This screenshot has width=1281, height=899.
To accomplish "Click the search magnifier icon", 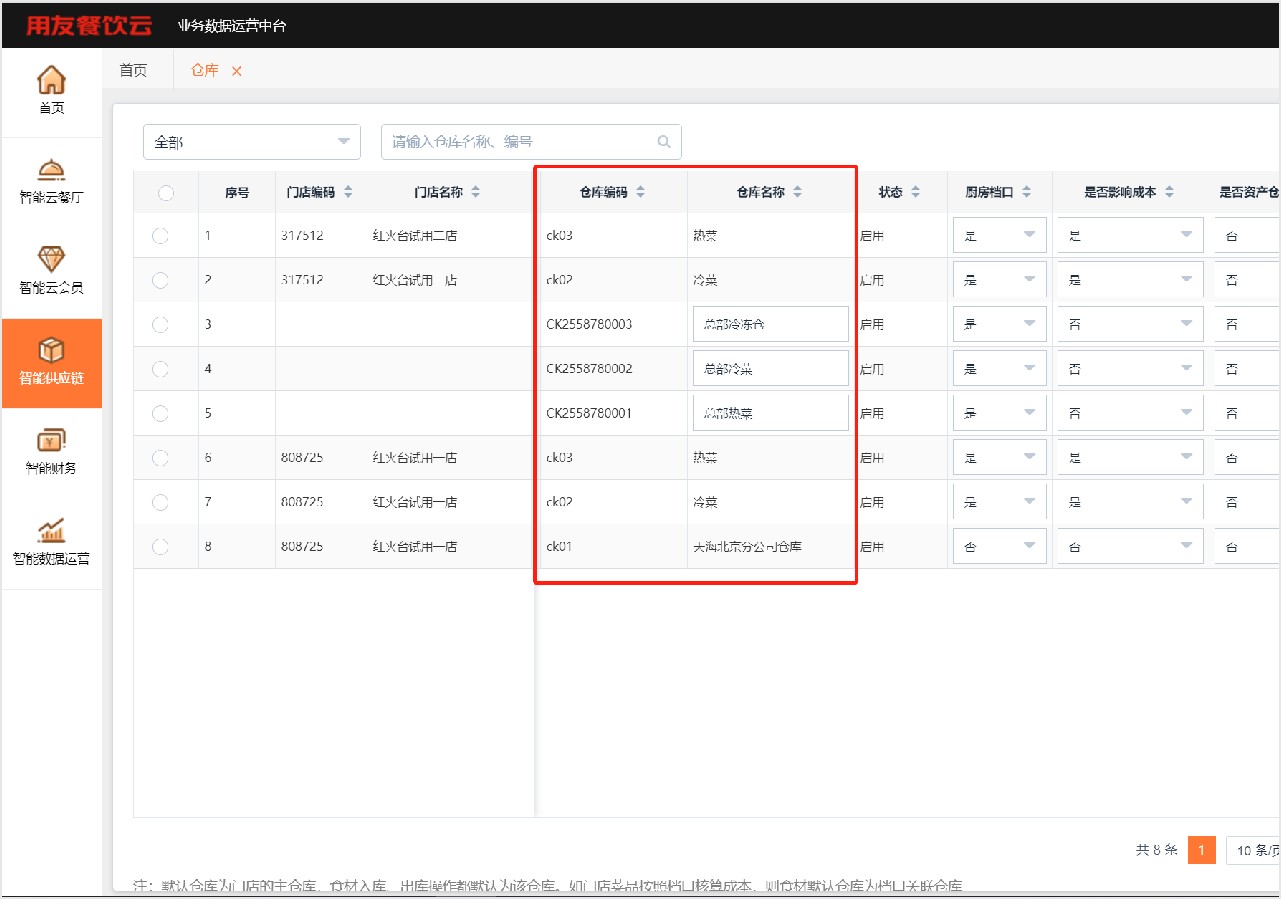I will pyautogui.click(x=664, y=142).
